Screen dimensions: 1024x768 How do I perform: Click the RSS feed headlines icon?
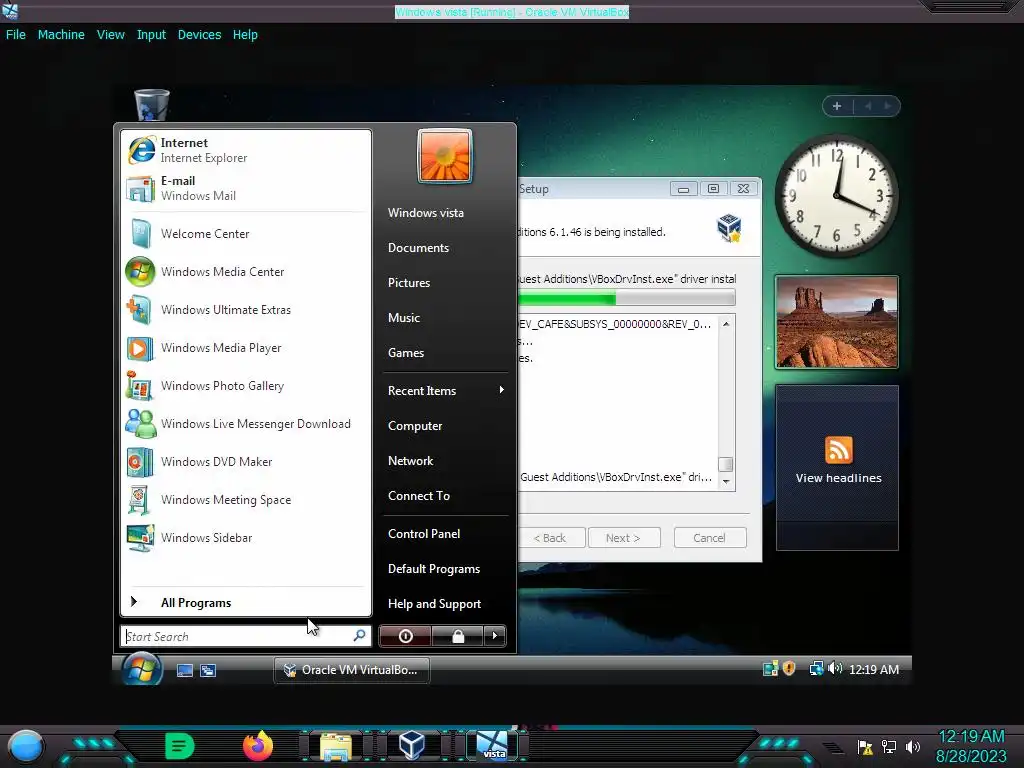pyautogui.click(x=839, y=450)
